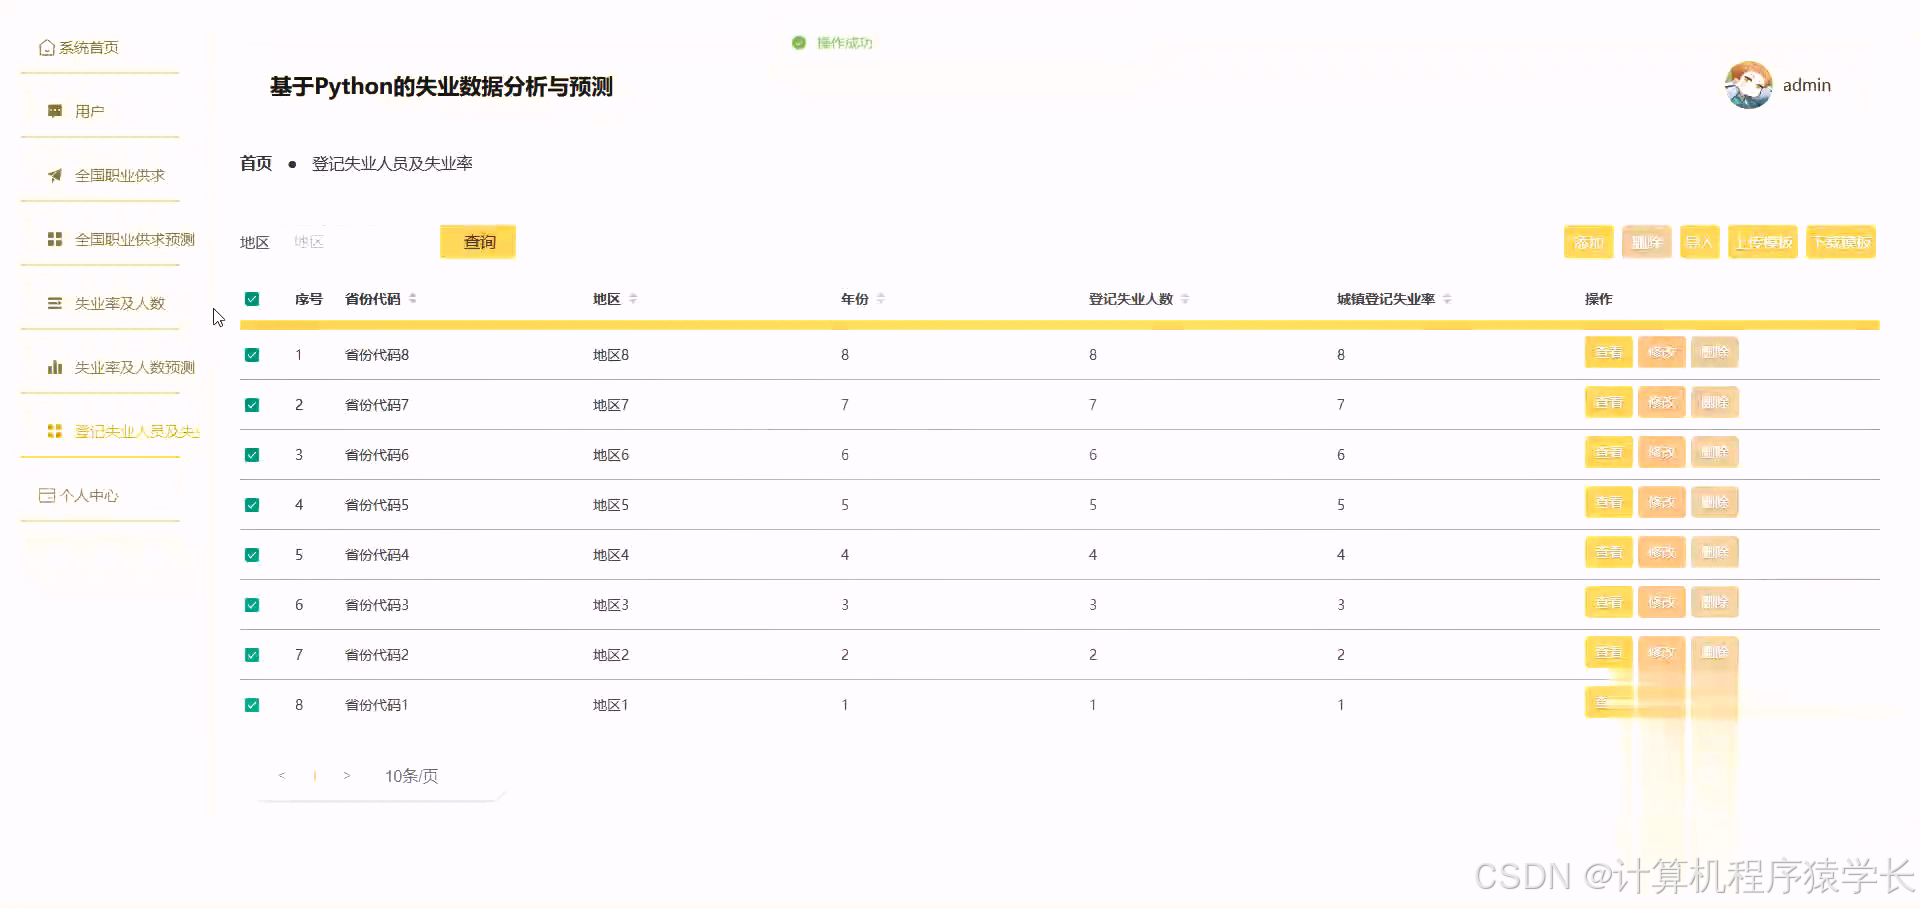This screenshot has height=908, width=1920.
Task: Click the 下载模板 download template button
Action: tap(1841, 241)
